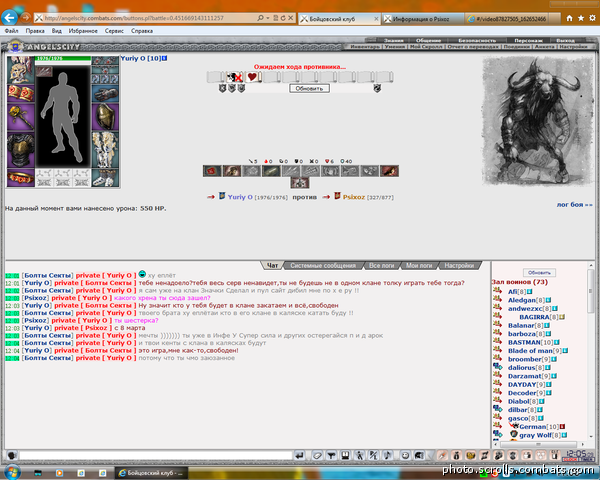
Task: Open the Общение top menu
Action: pyautogui.click(x=429, y=40)
